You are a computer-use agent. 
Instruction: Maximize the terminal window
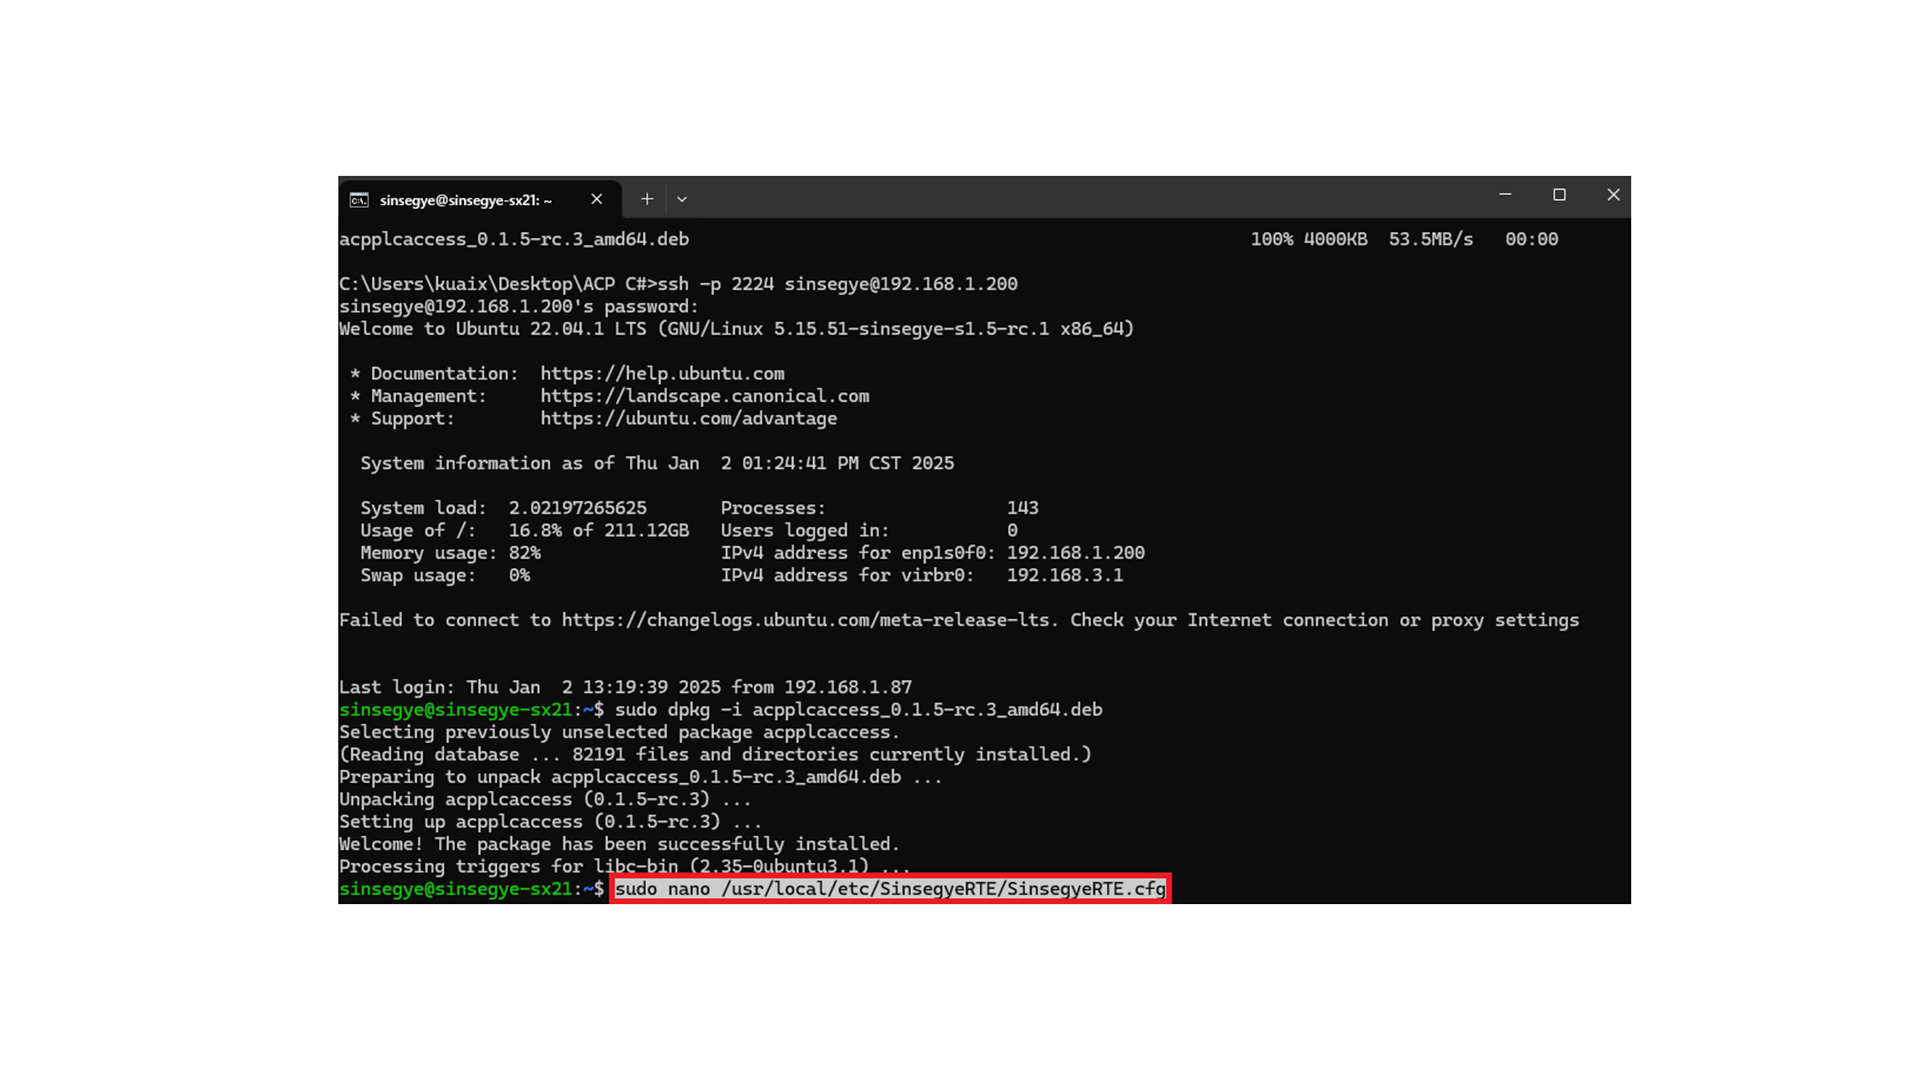click(1559, 195)
